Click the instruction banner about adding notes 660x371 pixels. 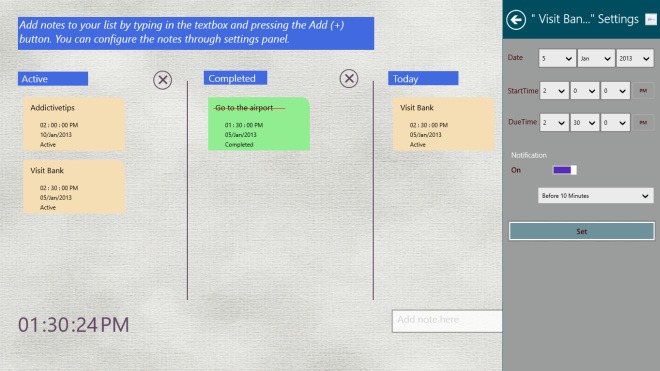click(x=196, y=33)
